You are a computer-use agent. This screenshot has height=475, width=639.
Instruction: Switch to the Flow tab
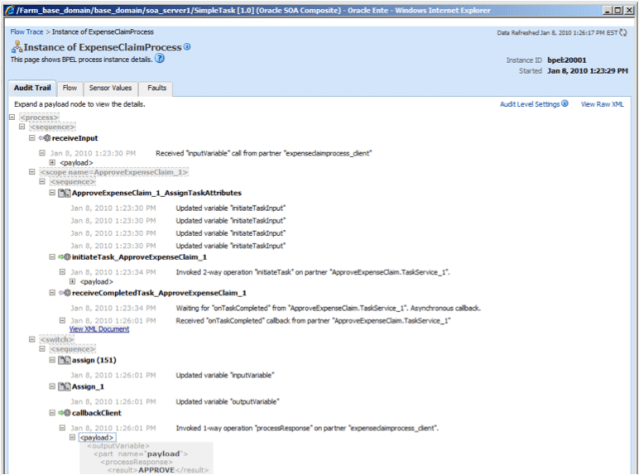pyautogui.click(x=70, y=88)
